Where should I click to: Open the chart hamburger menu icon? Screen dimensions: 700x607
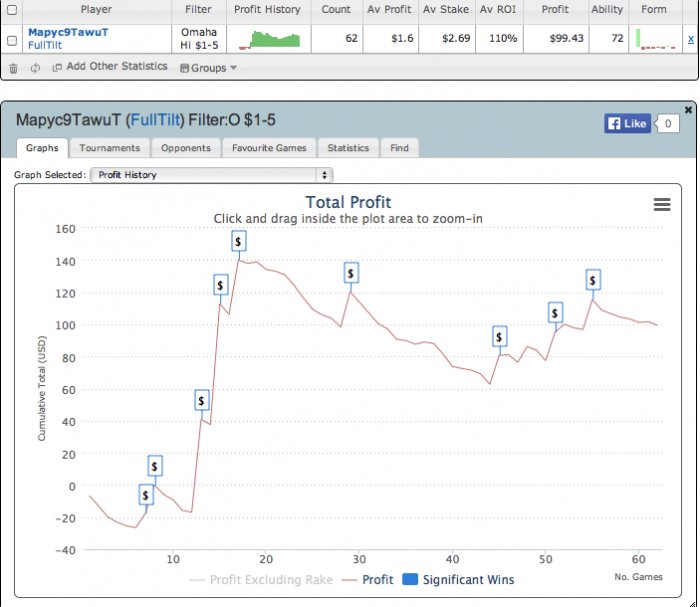click(x=662, y=204)
